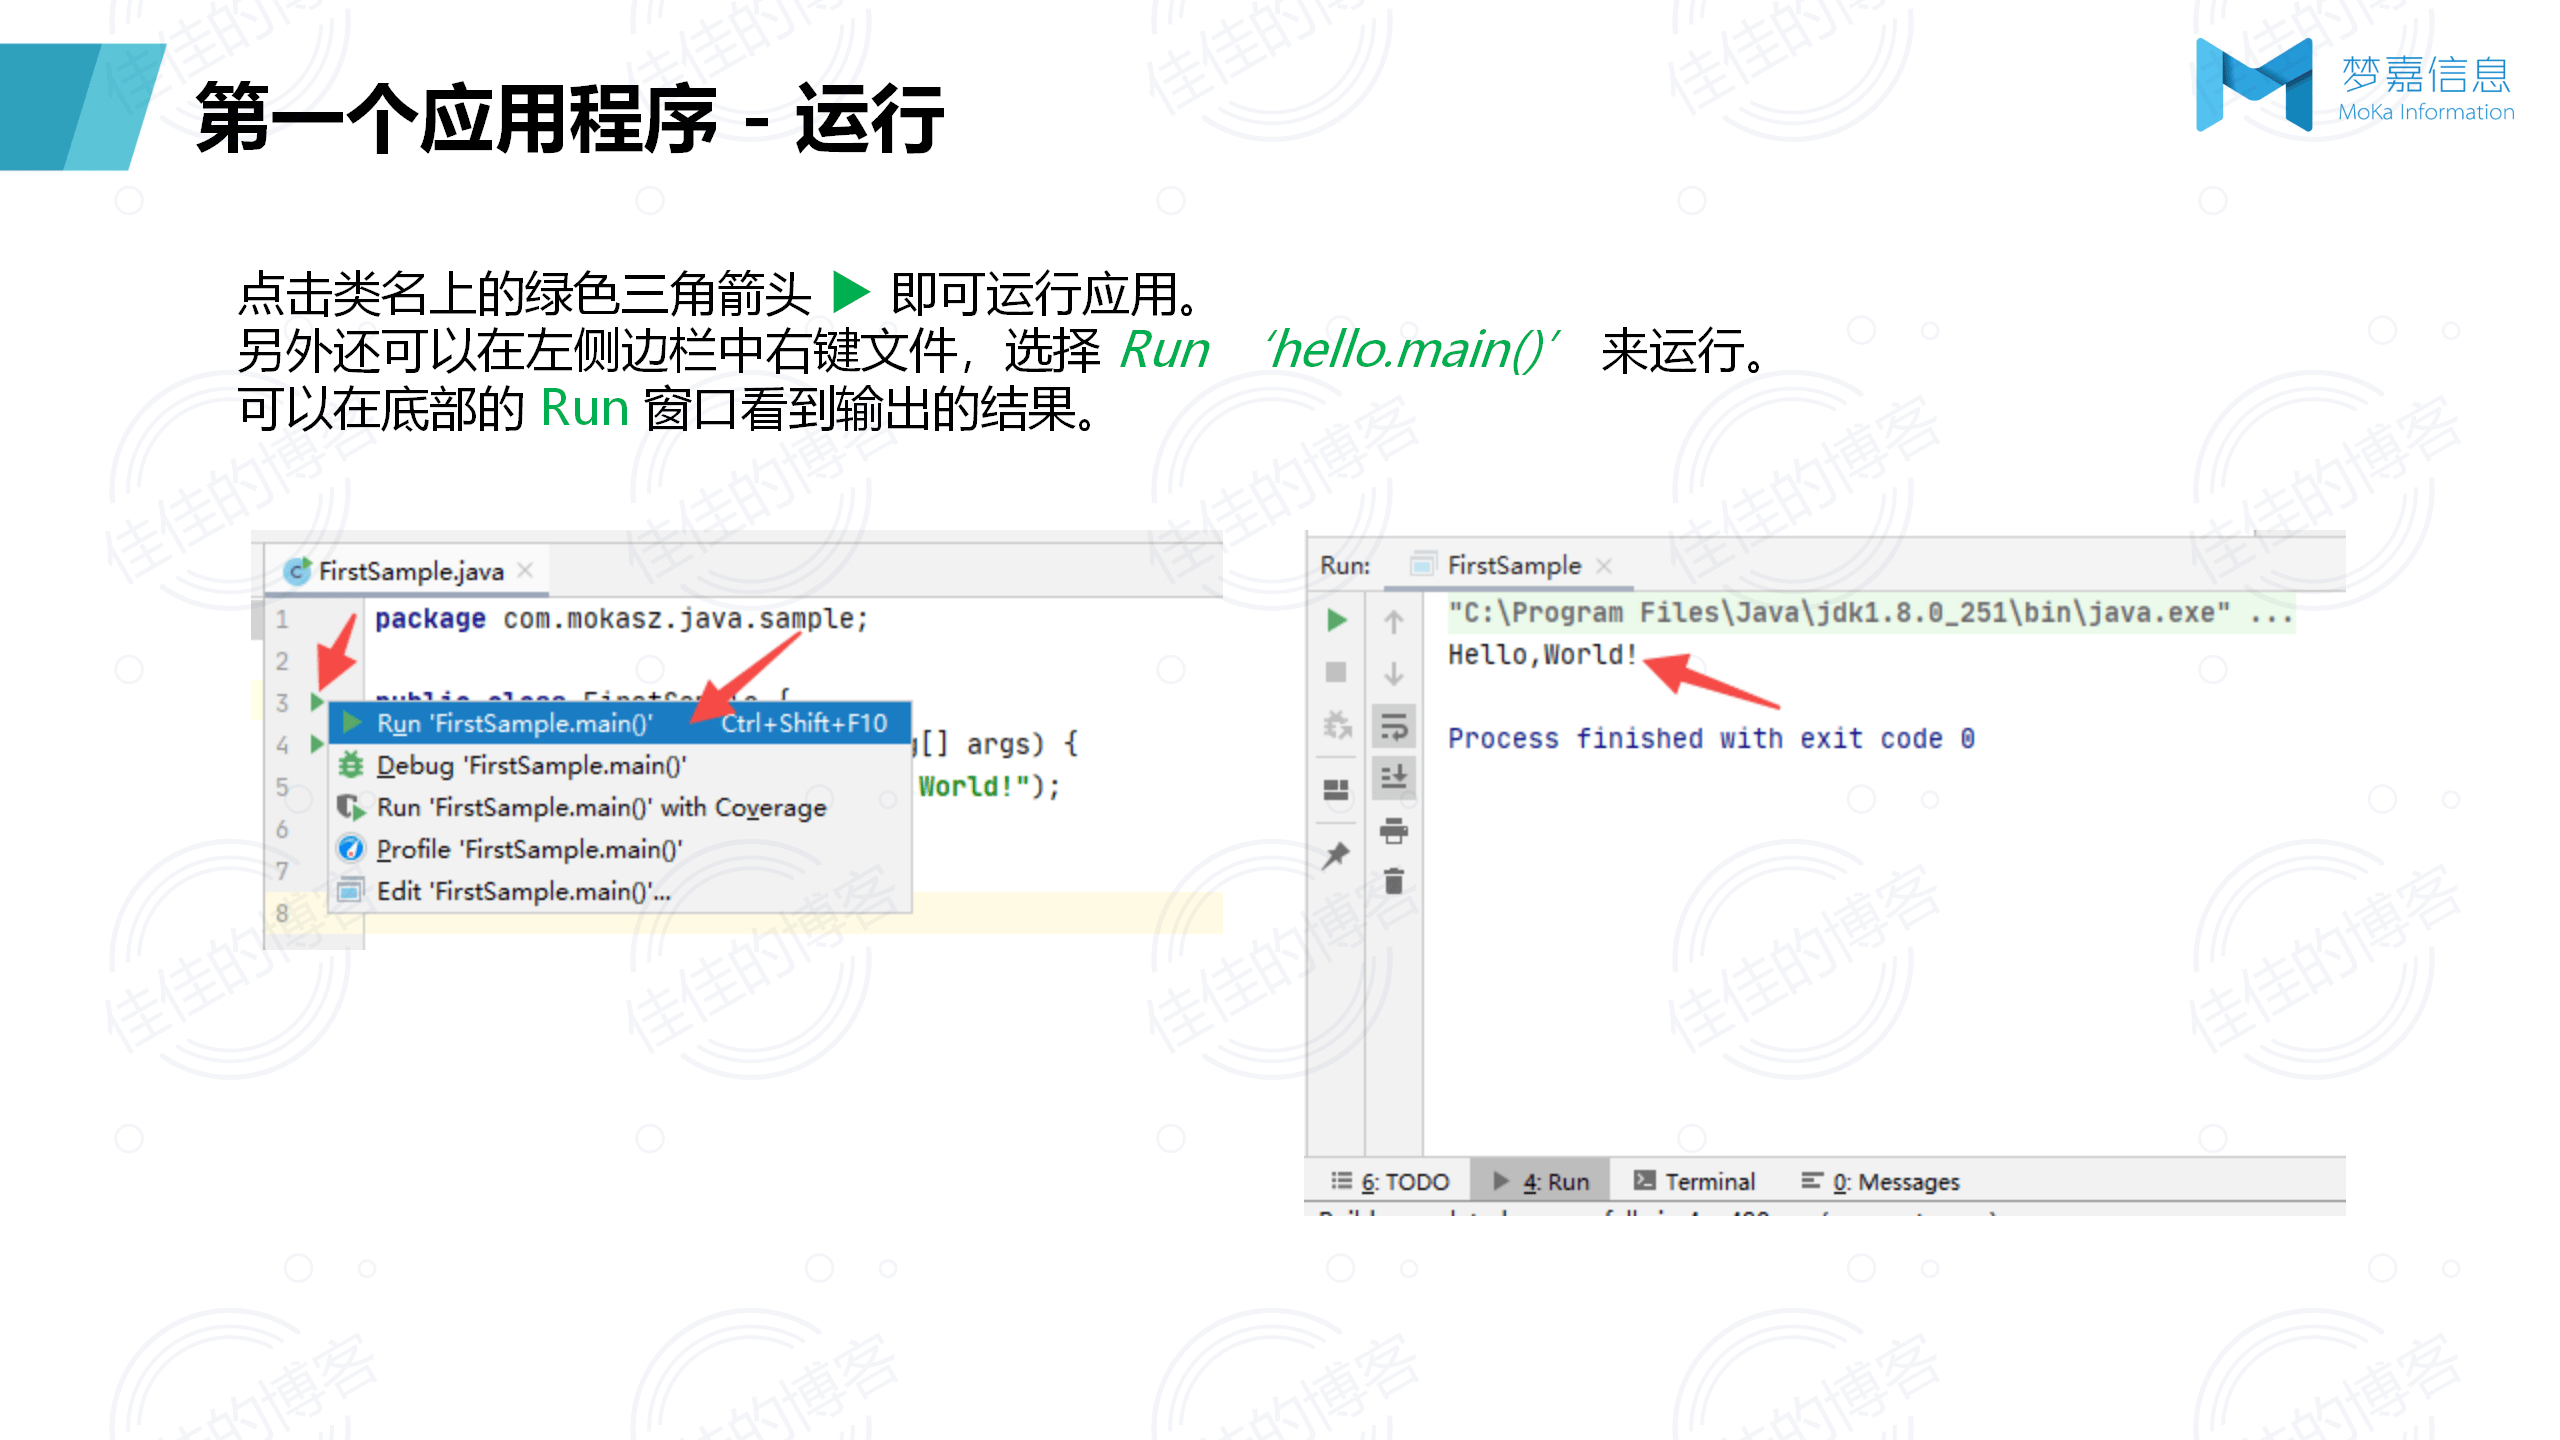Open the 0: Messages tool window tab
The height and width of the screenshot is (1440, 2560).
1880,1181
